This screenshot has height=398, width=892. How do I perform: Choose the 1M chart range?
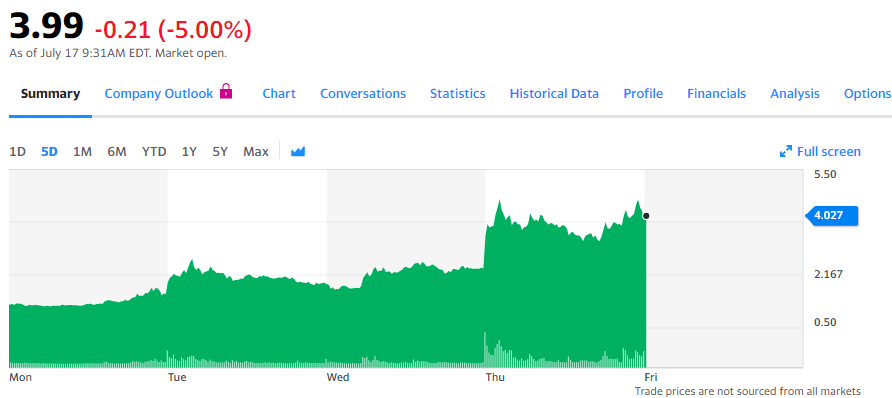tap(82, 152)
